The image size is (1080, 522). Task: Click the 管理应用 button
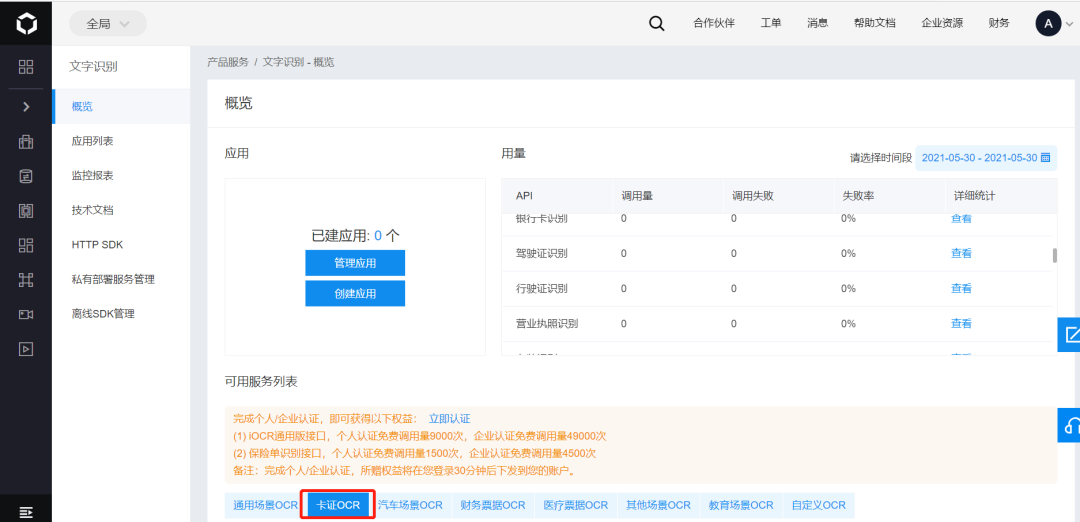pyautogui.click(x=355, y=263)
